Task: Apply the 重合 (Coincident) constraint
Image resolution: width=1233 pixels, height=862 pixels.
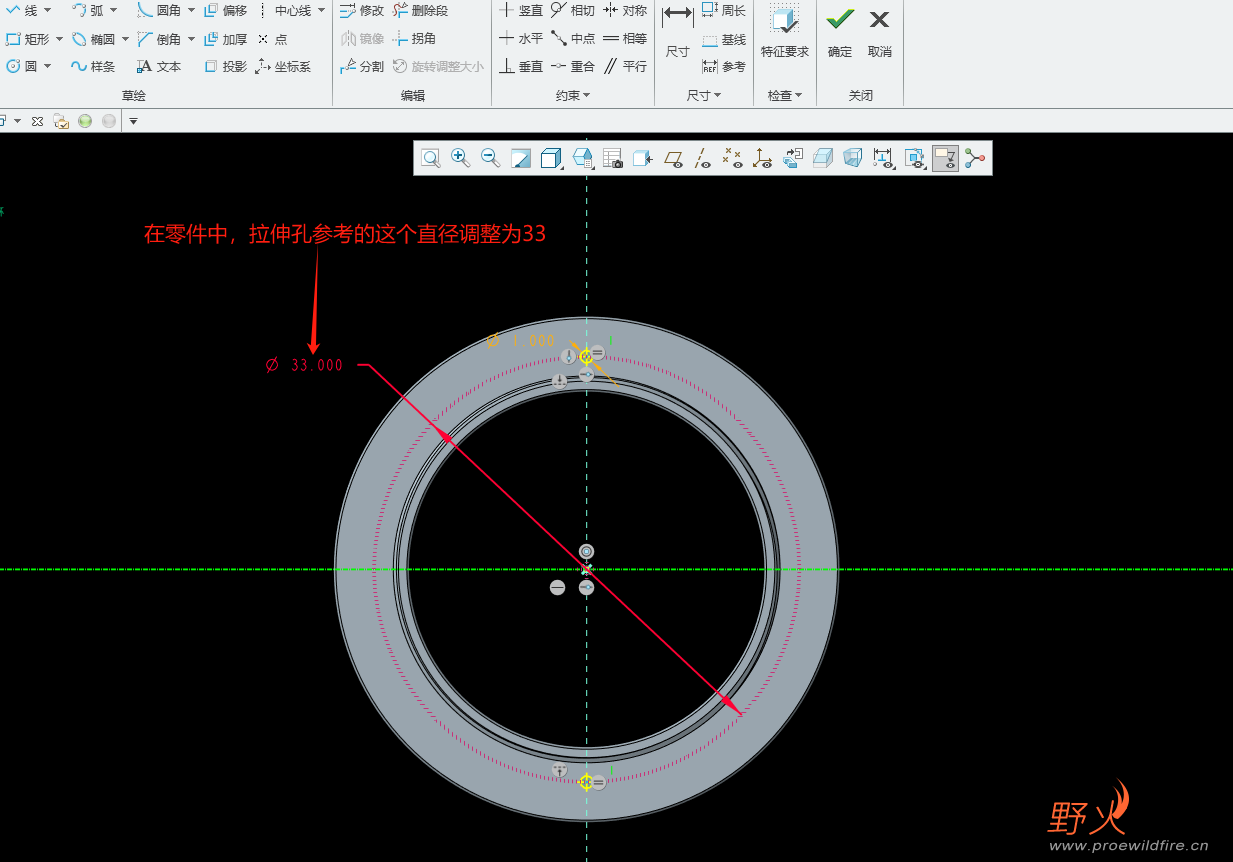Action: (573, 66)
